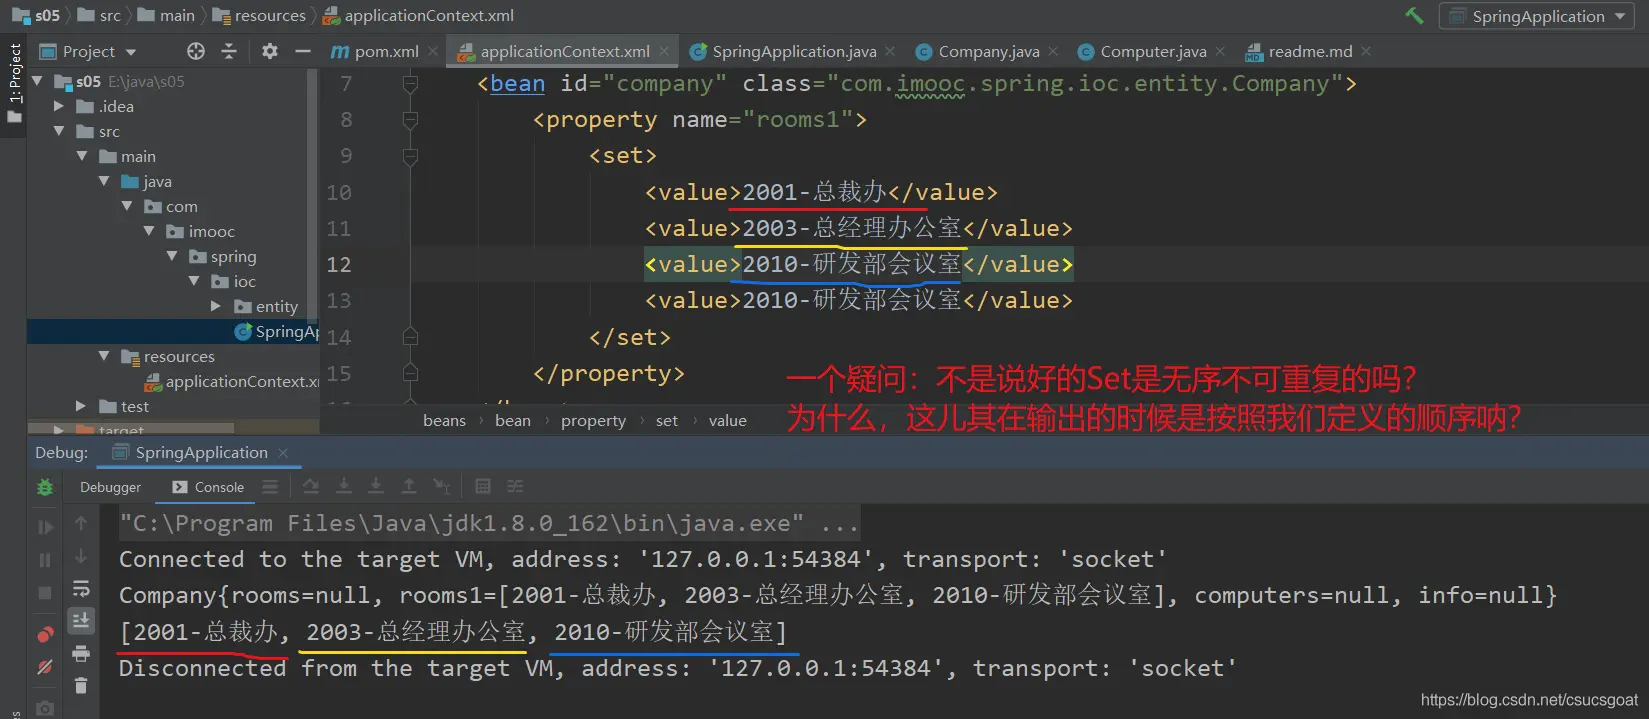Switch to the Computer.java tab
This screenshot has width=1649, height=719.
pyautogui.click(x=1142, y=52)
